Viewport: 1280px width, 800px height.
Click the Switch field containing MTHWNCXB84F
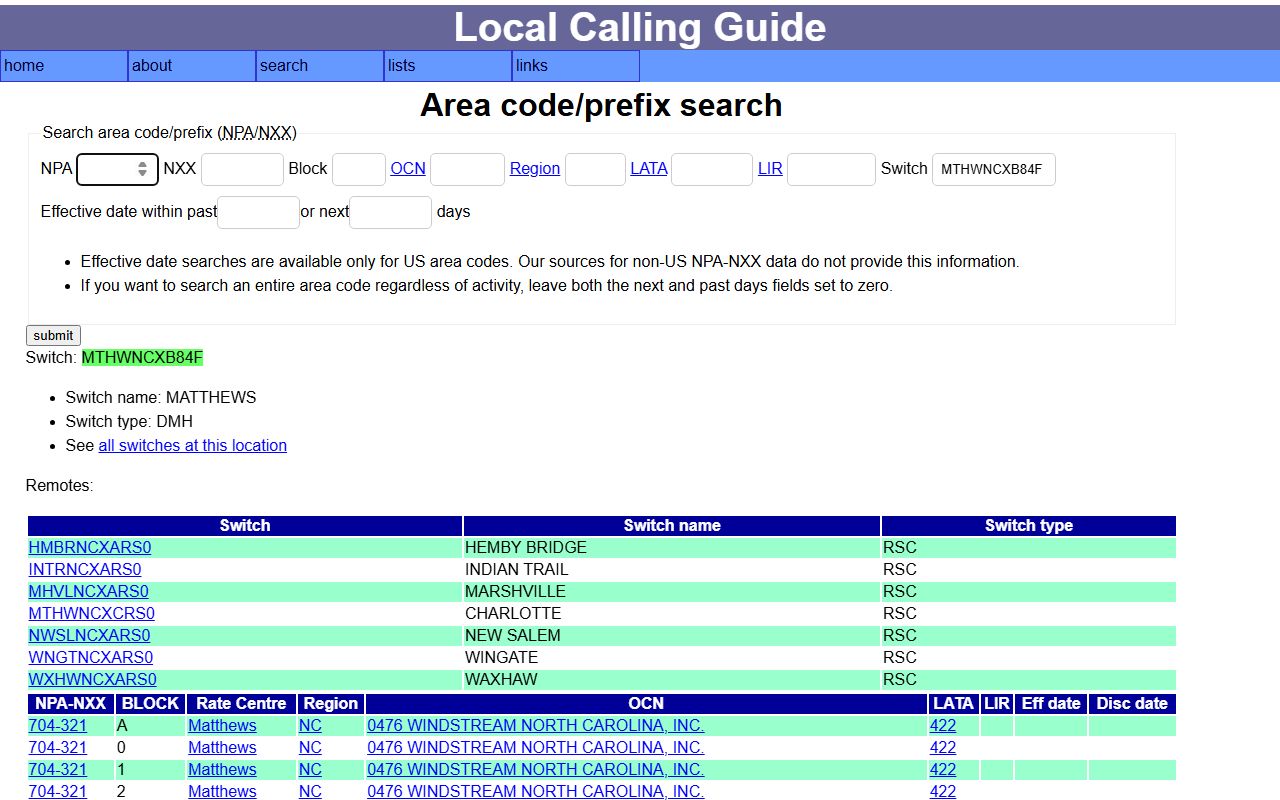click(x=993, y=169)
